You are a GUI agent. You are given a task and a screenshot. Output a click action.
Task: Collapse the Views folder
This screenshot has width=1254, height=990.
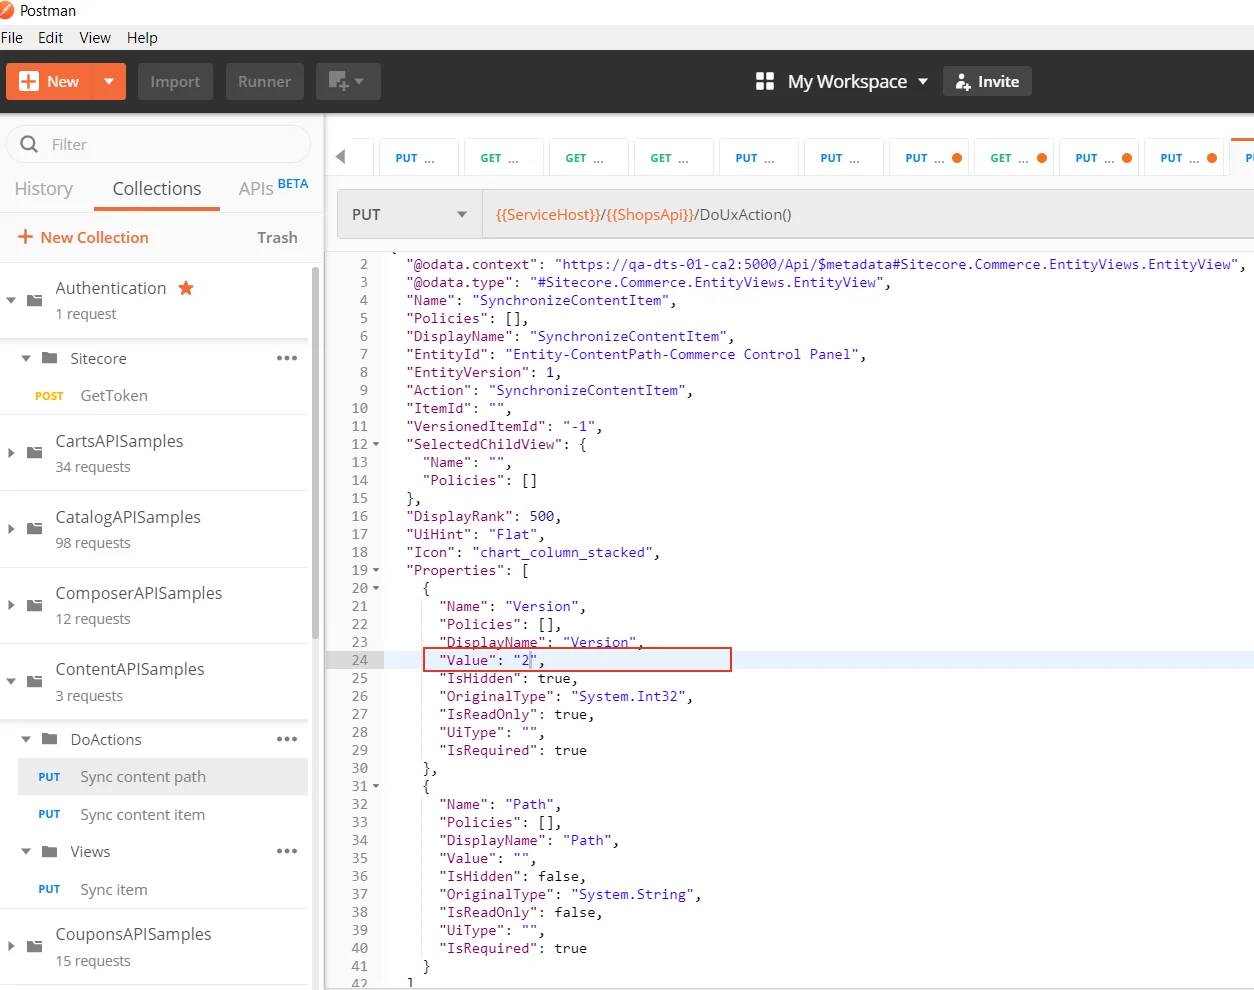coord(26,851)
